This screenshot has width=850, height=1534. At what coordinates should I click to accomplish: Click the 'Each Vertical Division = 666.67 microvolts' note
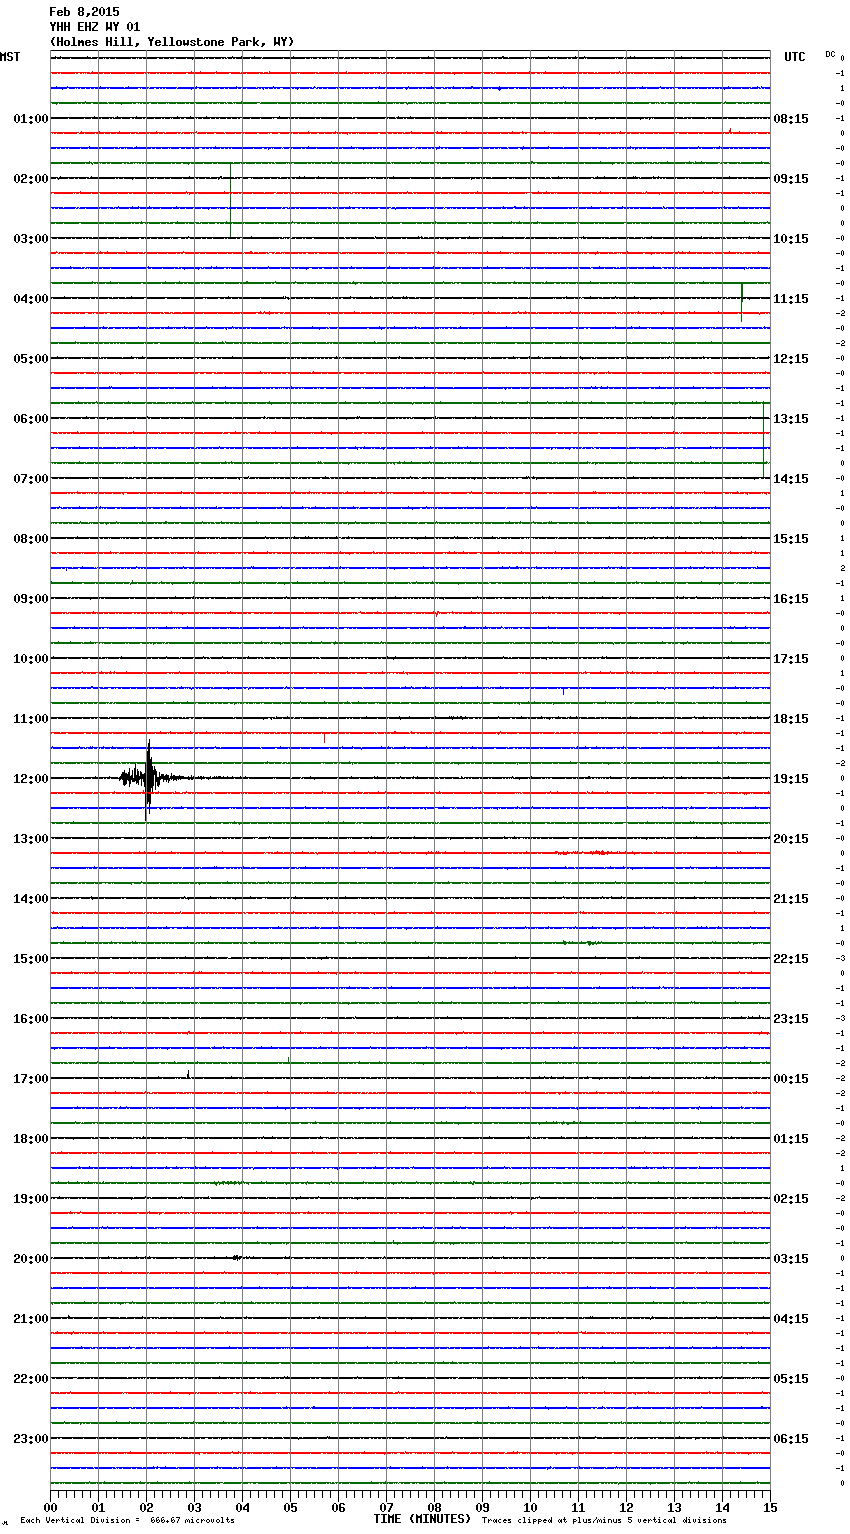[x=127, y=1521]
